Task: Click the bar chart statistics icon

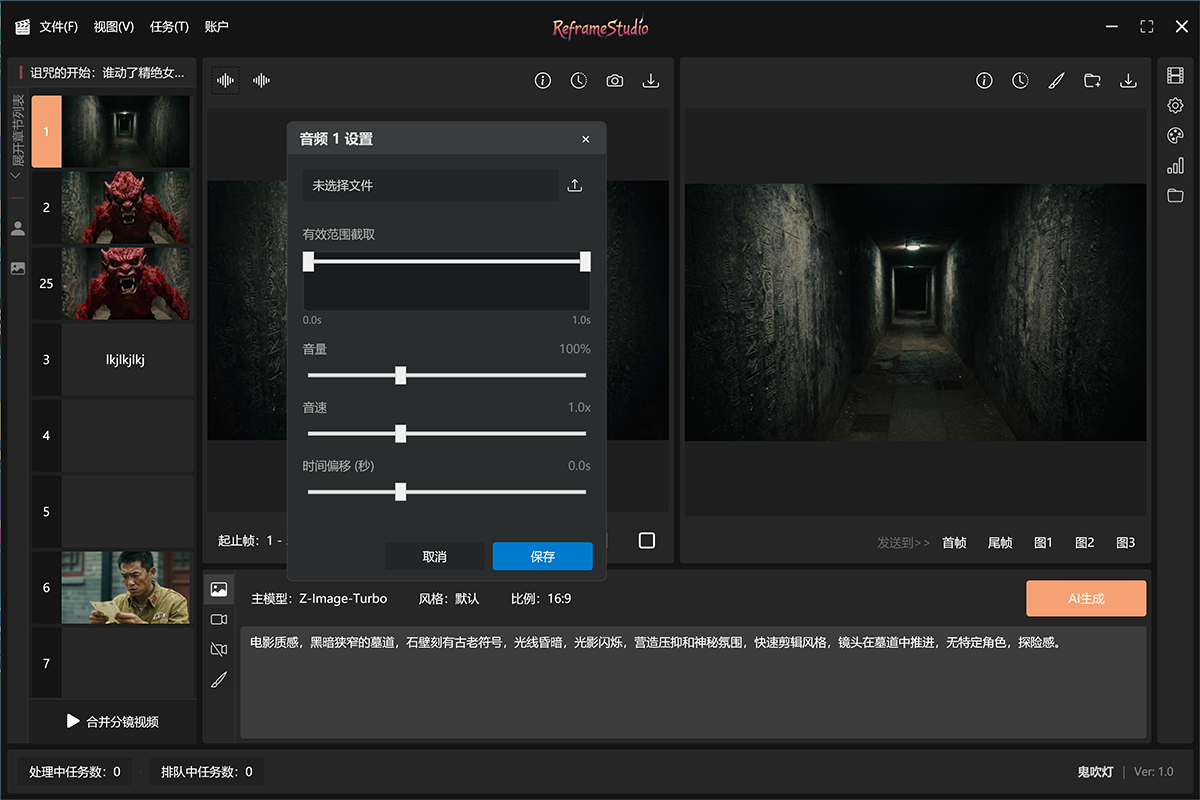Action: tap(1175, 166)
